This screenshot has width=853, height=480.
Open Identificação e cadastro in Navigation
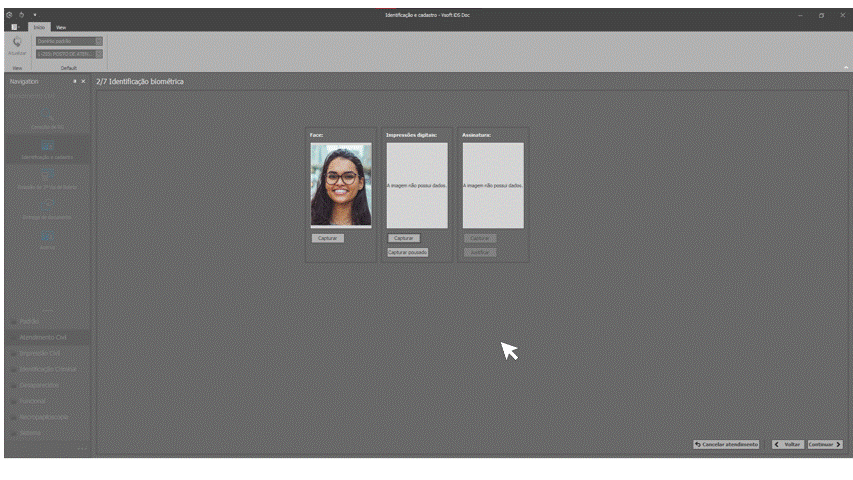tap(47, 149)
